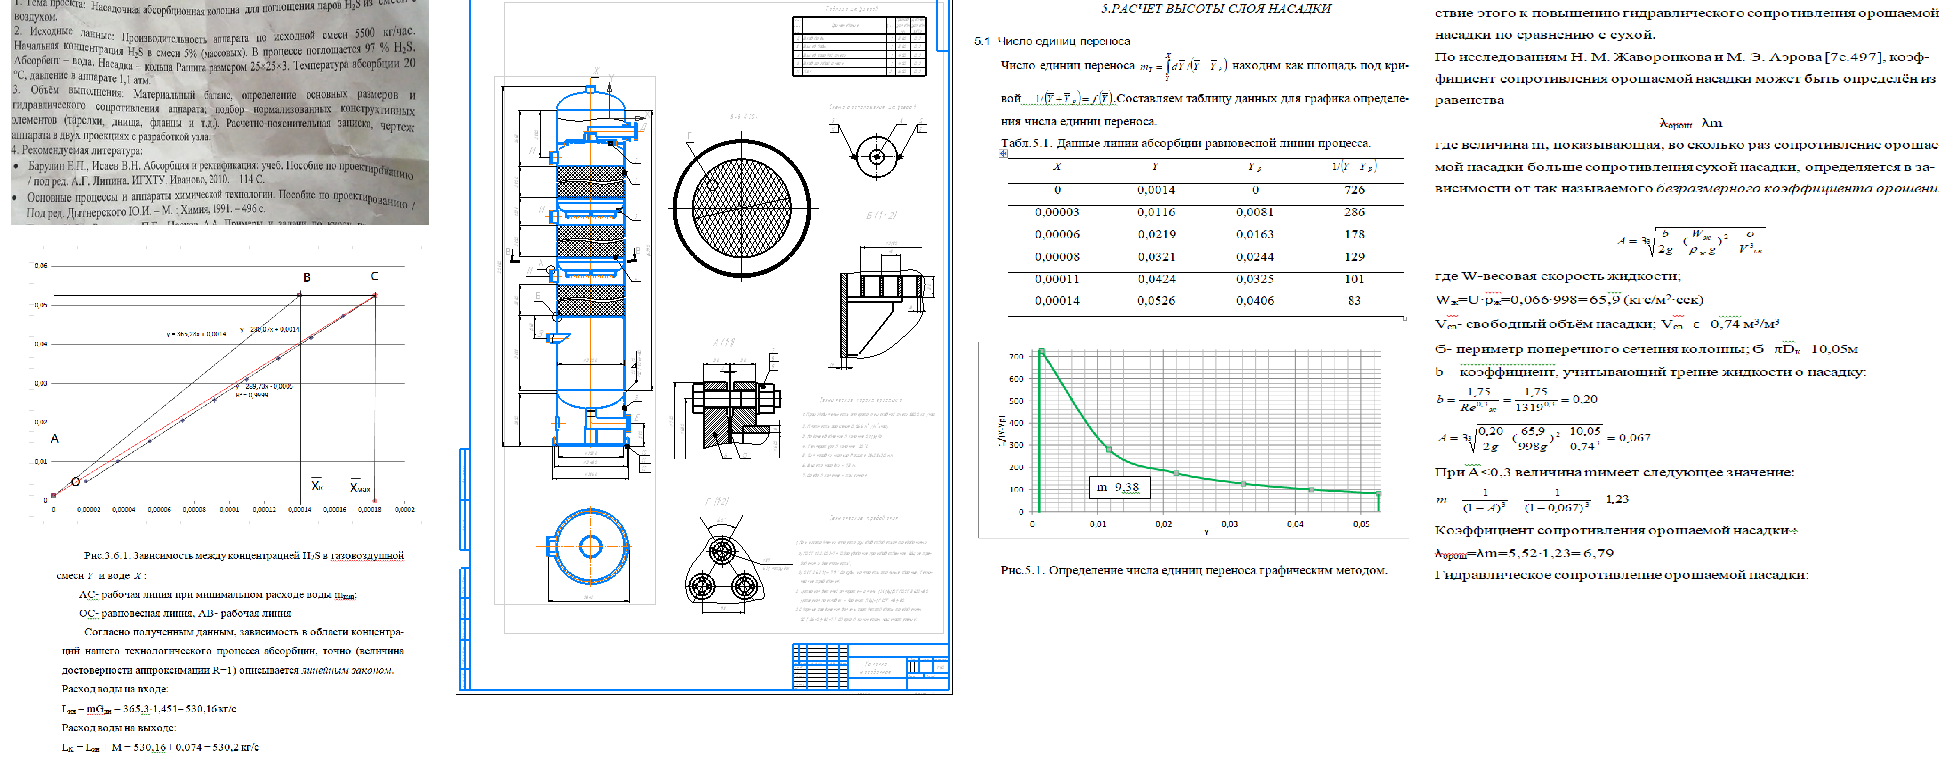The height and width of the screenshot is (763, 1939).
Task: Click the "m 9,38" label box on the chart
Action: tap(1119, 487)
